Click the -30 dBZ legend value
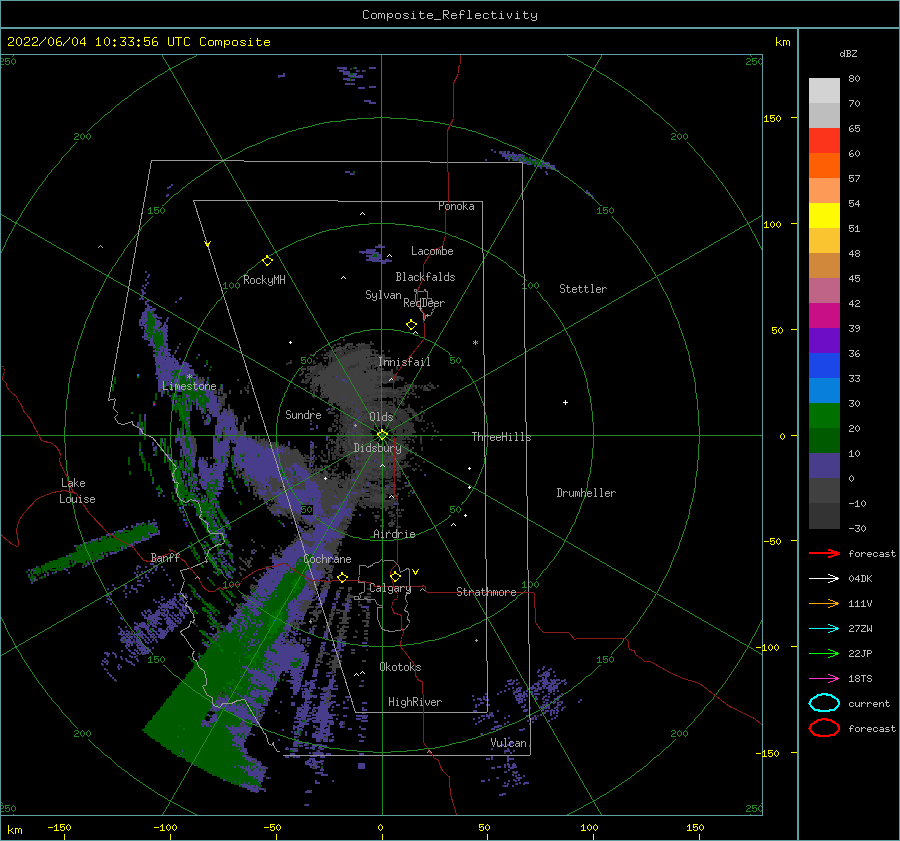The width and height of the screenshot is (900, 841). [x=857, y=528]
